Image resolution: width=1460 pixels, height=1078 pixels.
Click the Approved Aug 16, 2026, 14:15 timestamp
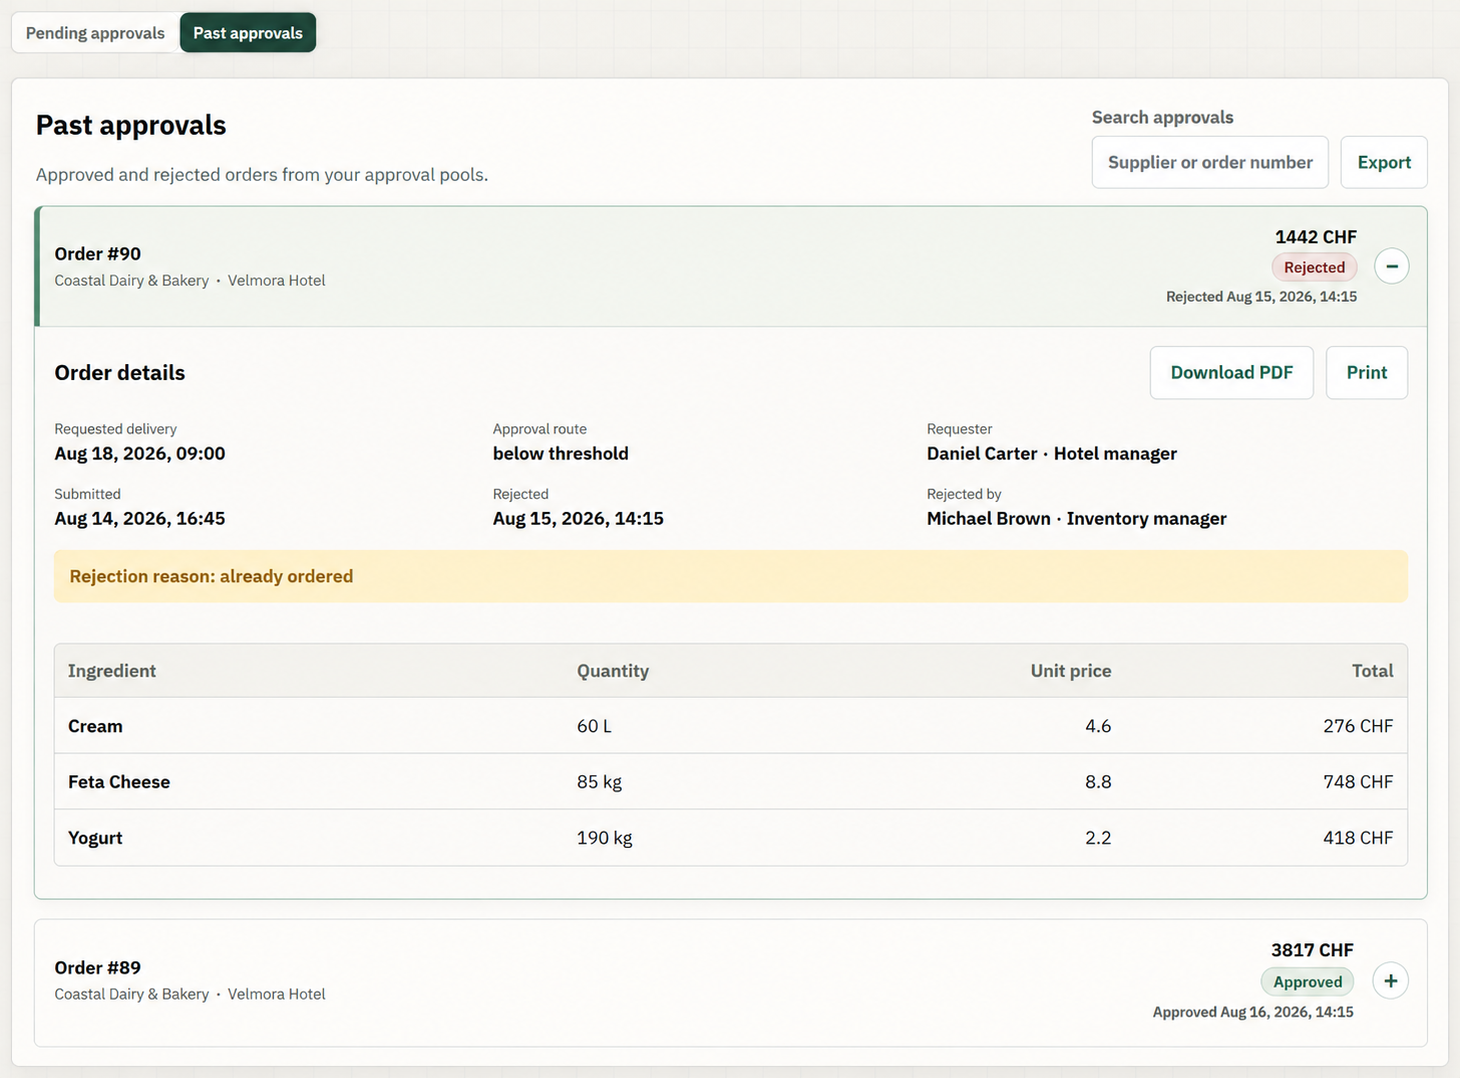coord(1253,1012)
